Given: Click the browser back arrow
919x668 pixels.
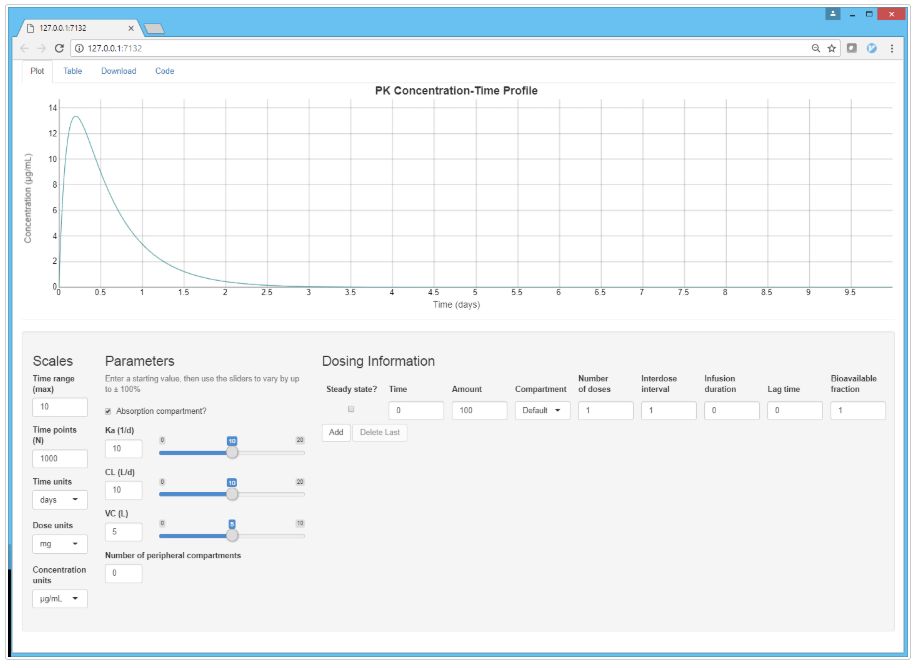Looking at the screenshot, I should 24,49.
